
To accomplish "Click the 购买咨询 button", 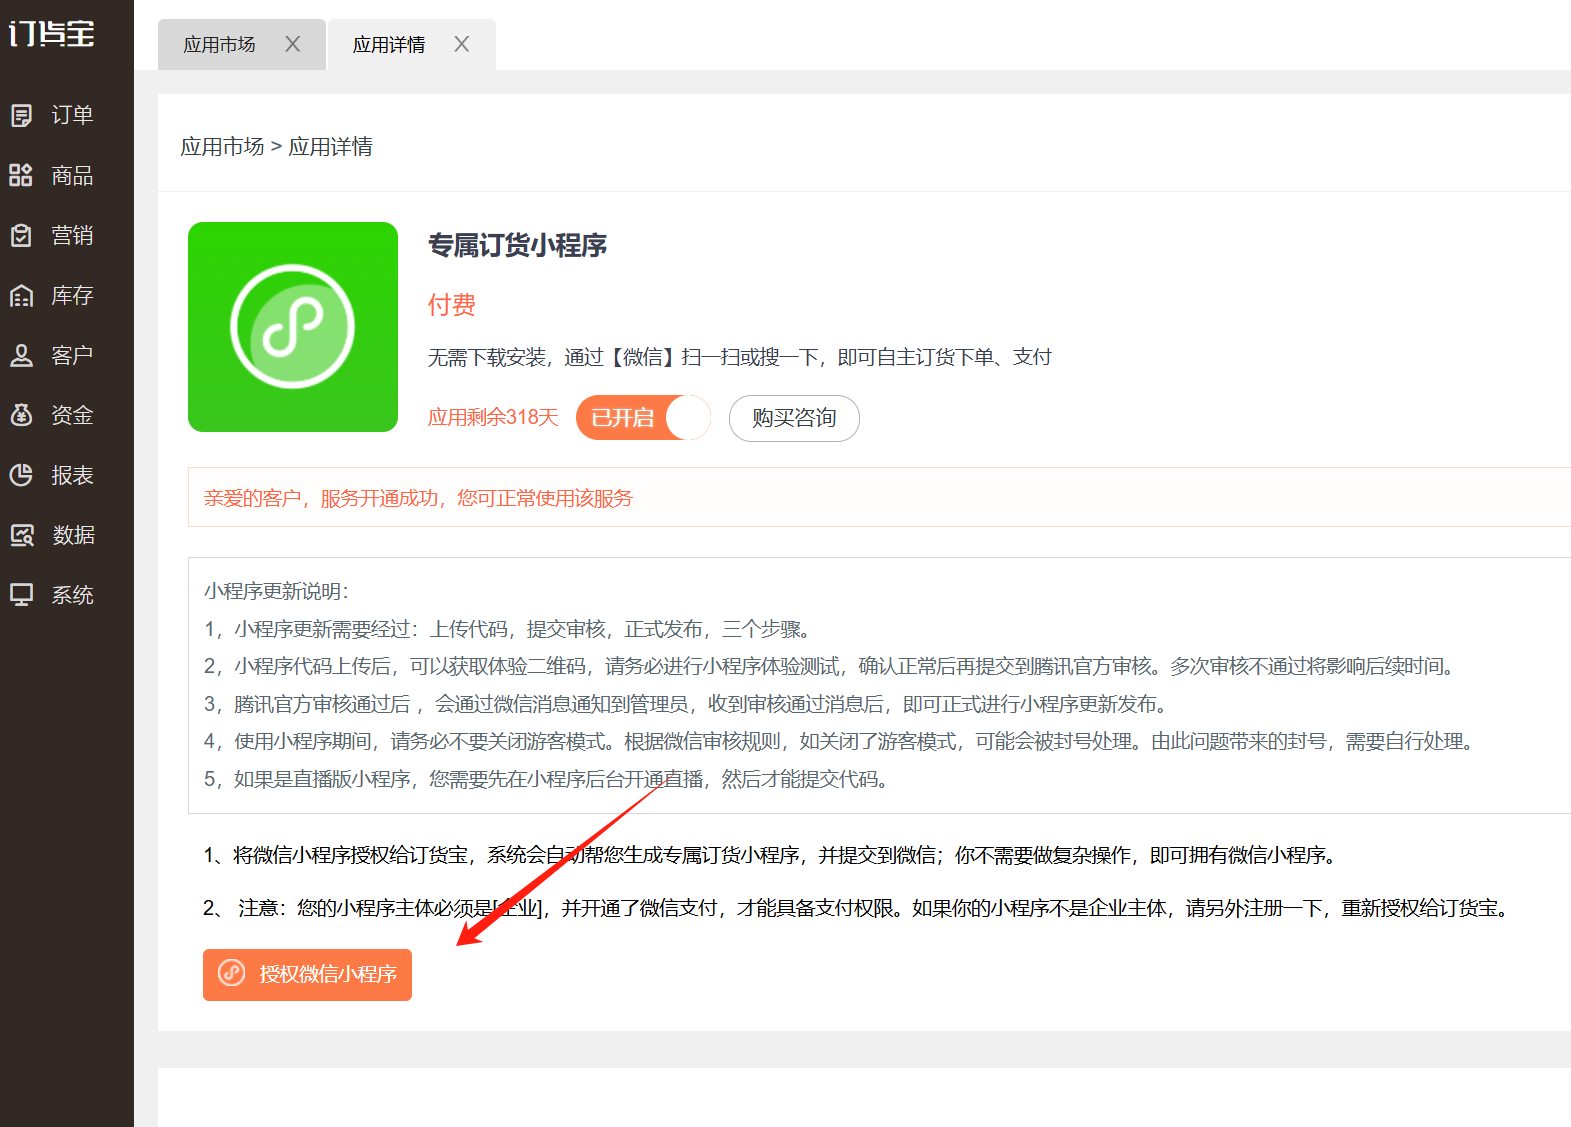I will click(x=794, y=418).
